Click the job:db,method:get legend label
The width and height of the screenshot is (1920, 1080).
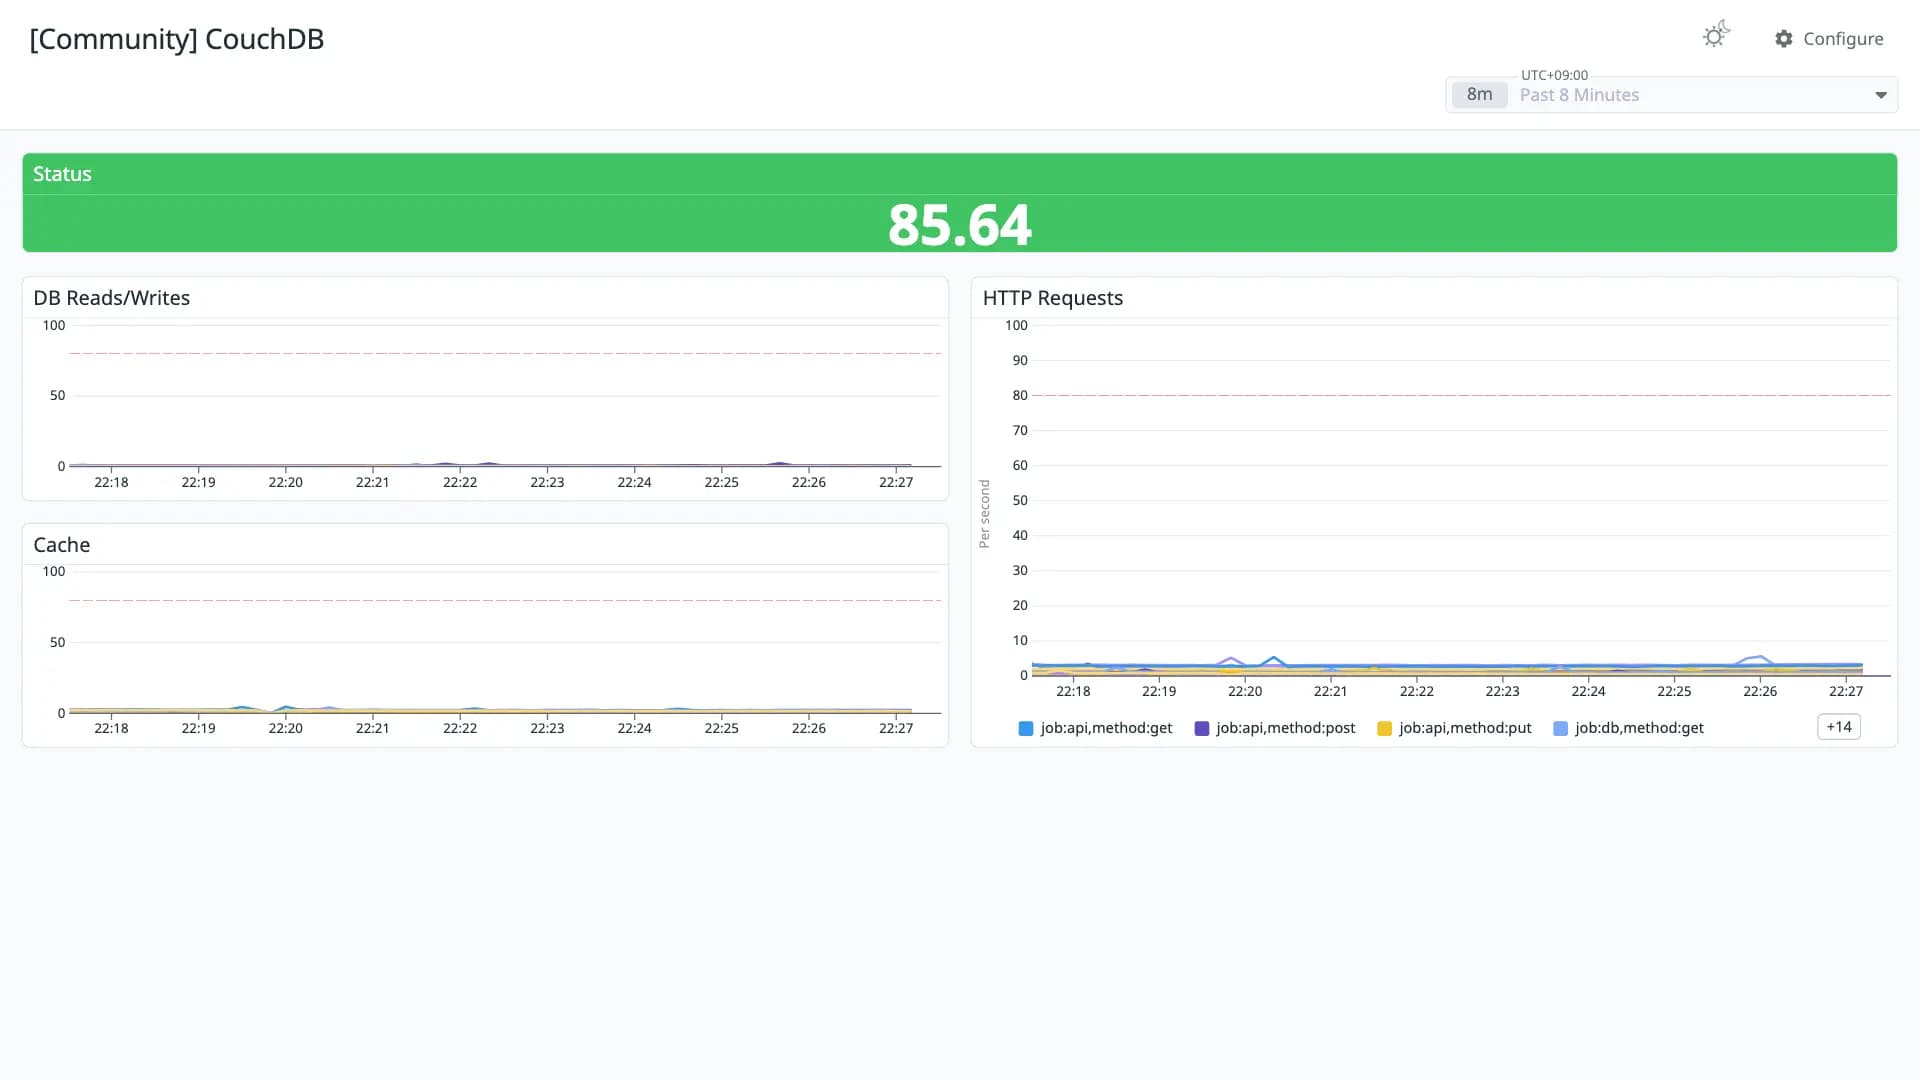coord(1639,728)
